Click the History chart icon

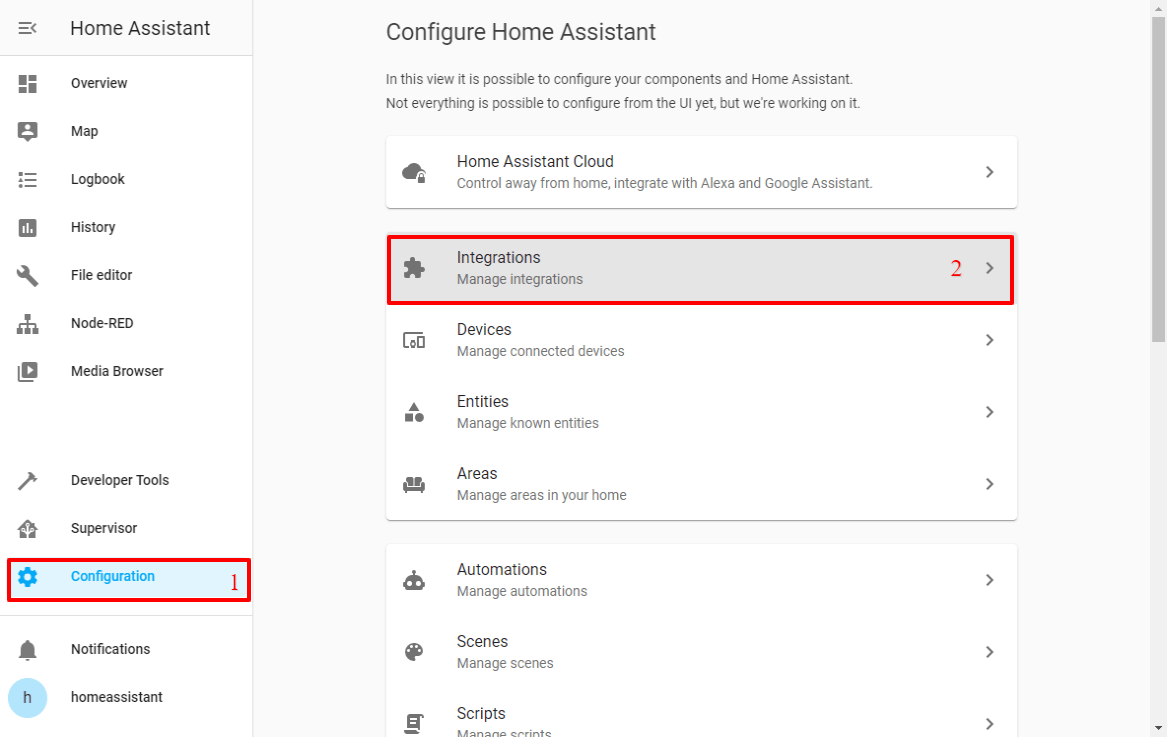pyautogui.click(x=28, y=228)
